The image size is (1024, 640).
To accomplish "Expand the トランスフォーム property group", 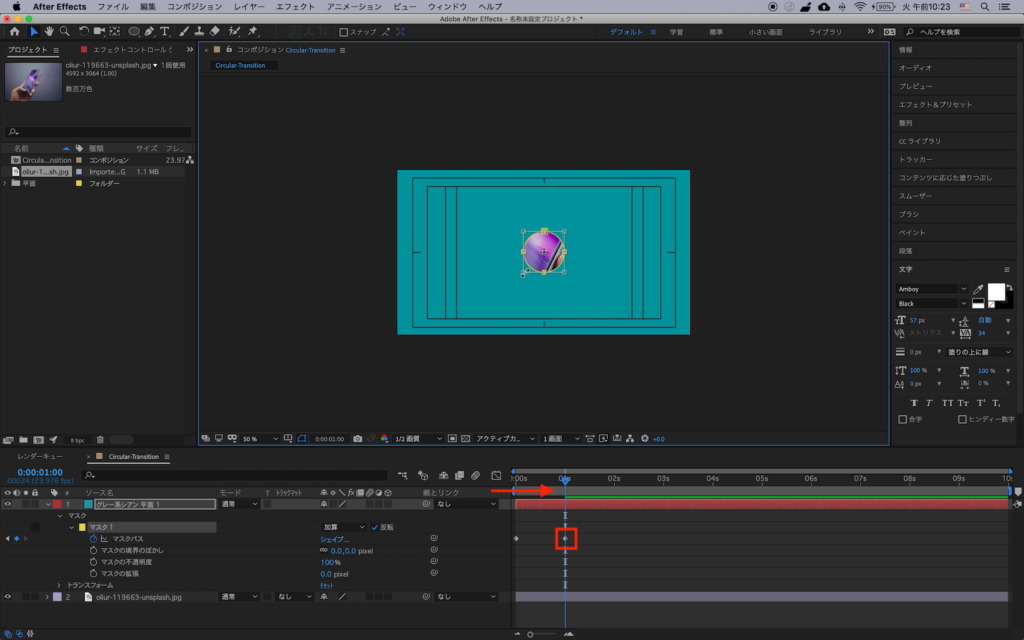I will point(59,585).
